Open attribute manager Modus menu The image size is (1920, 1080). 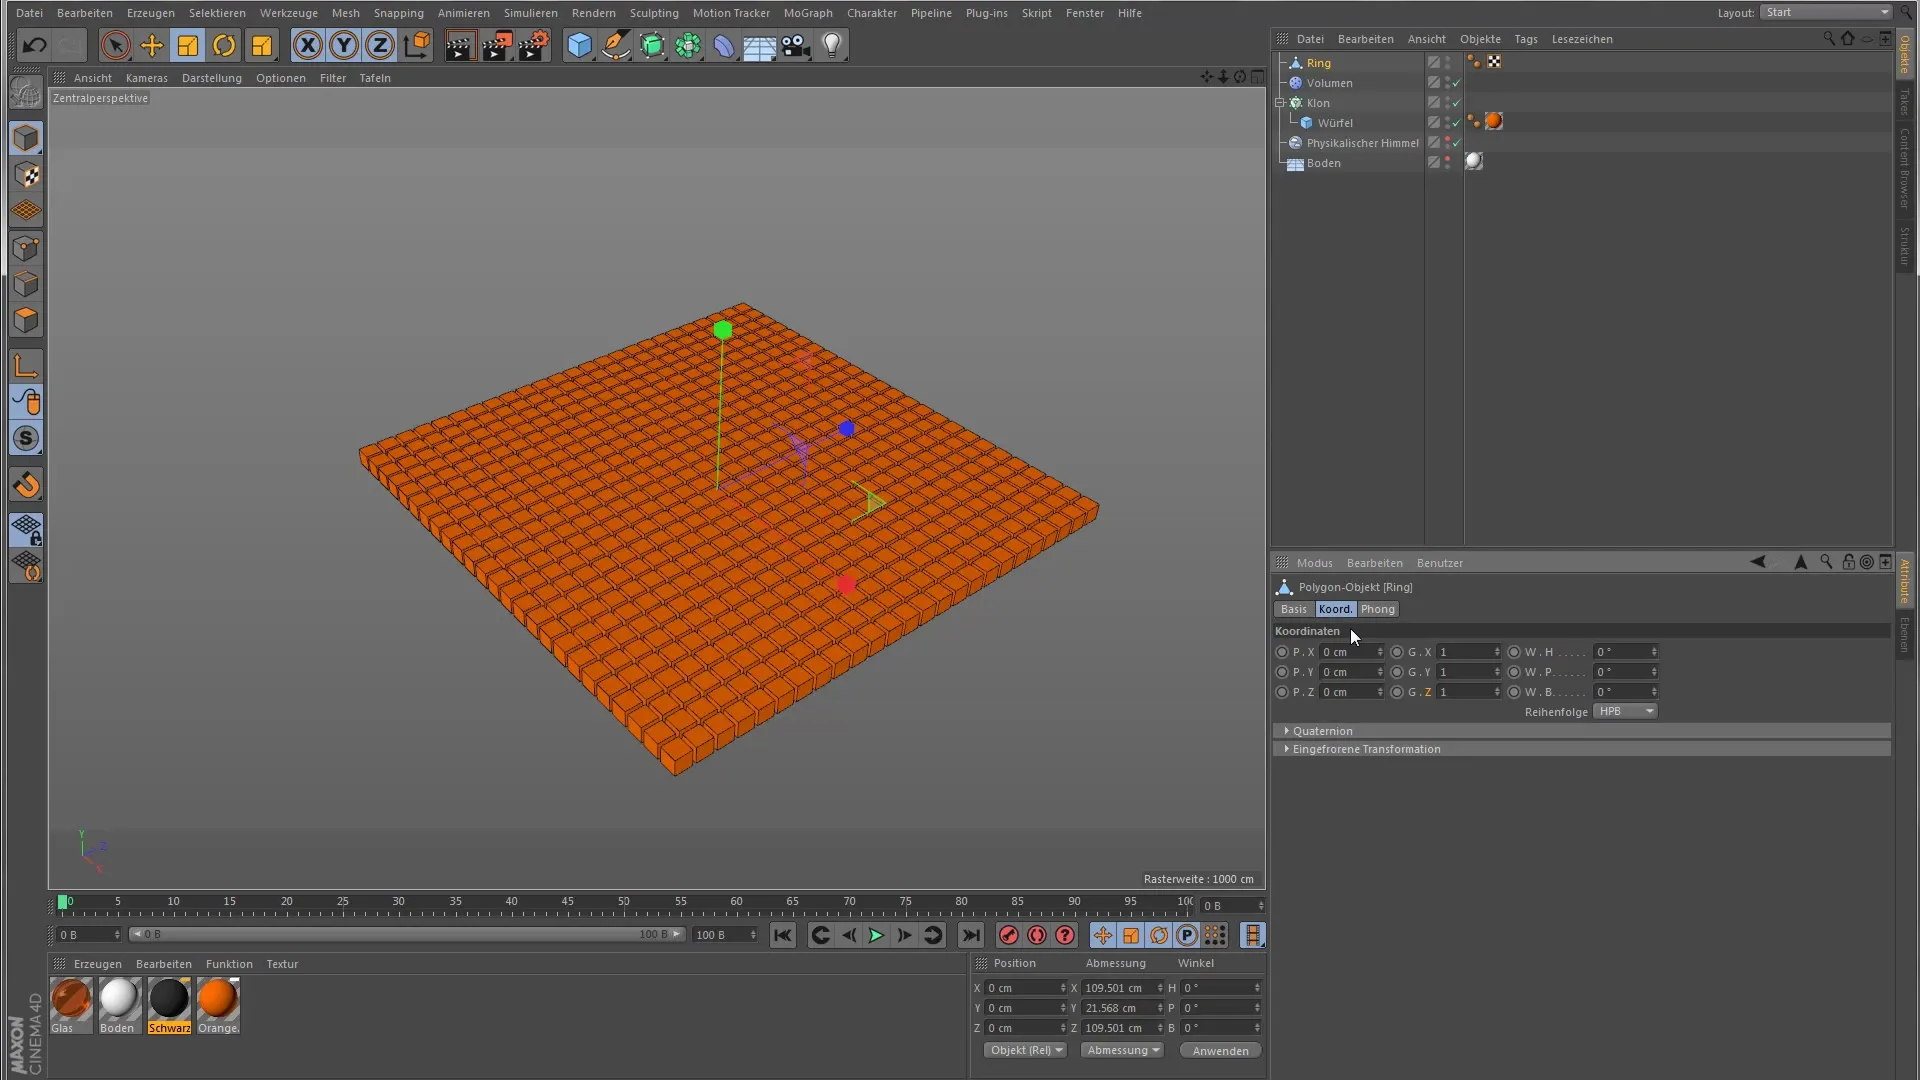1314,563
